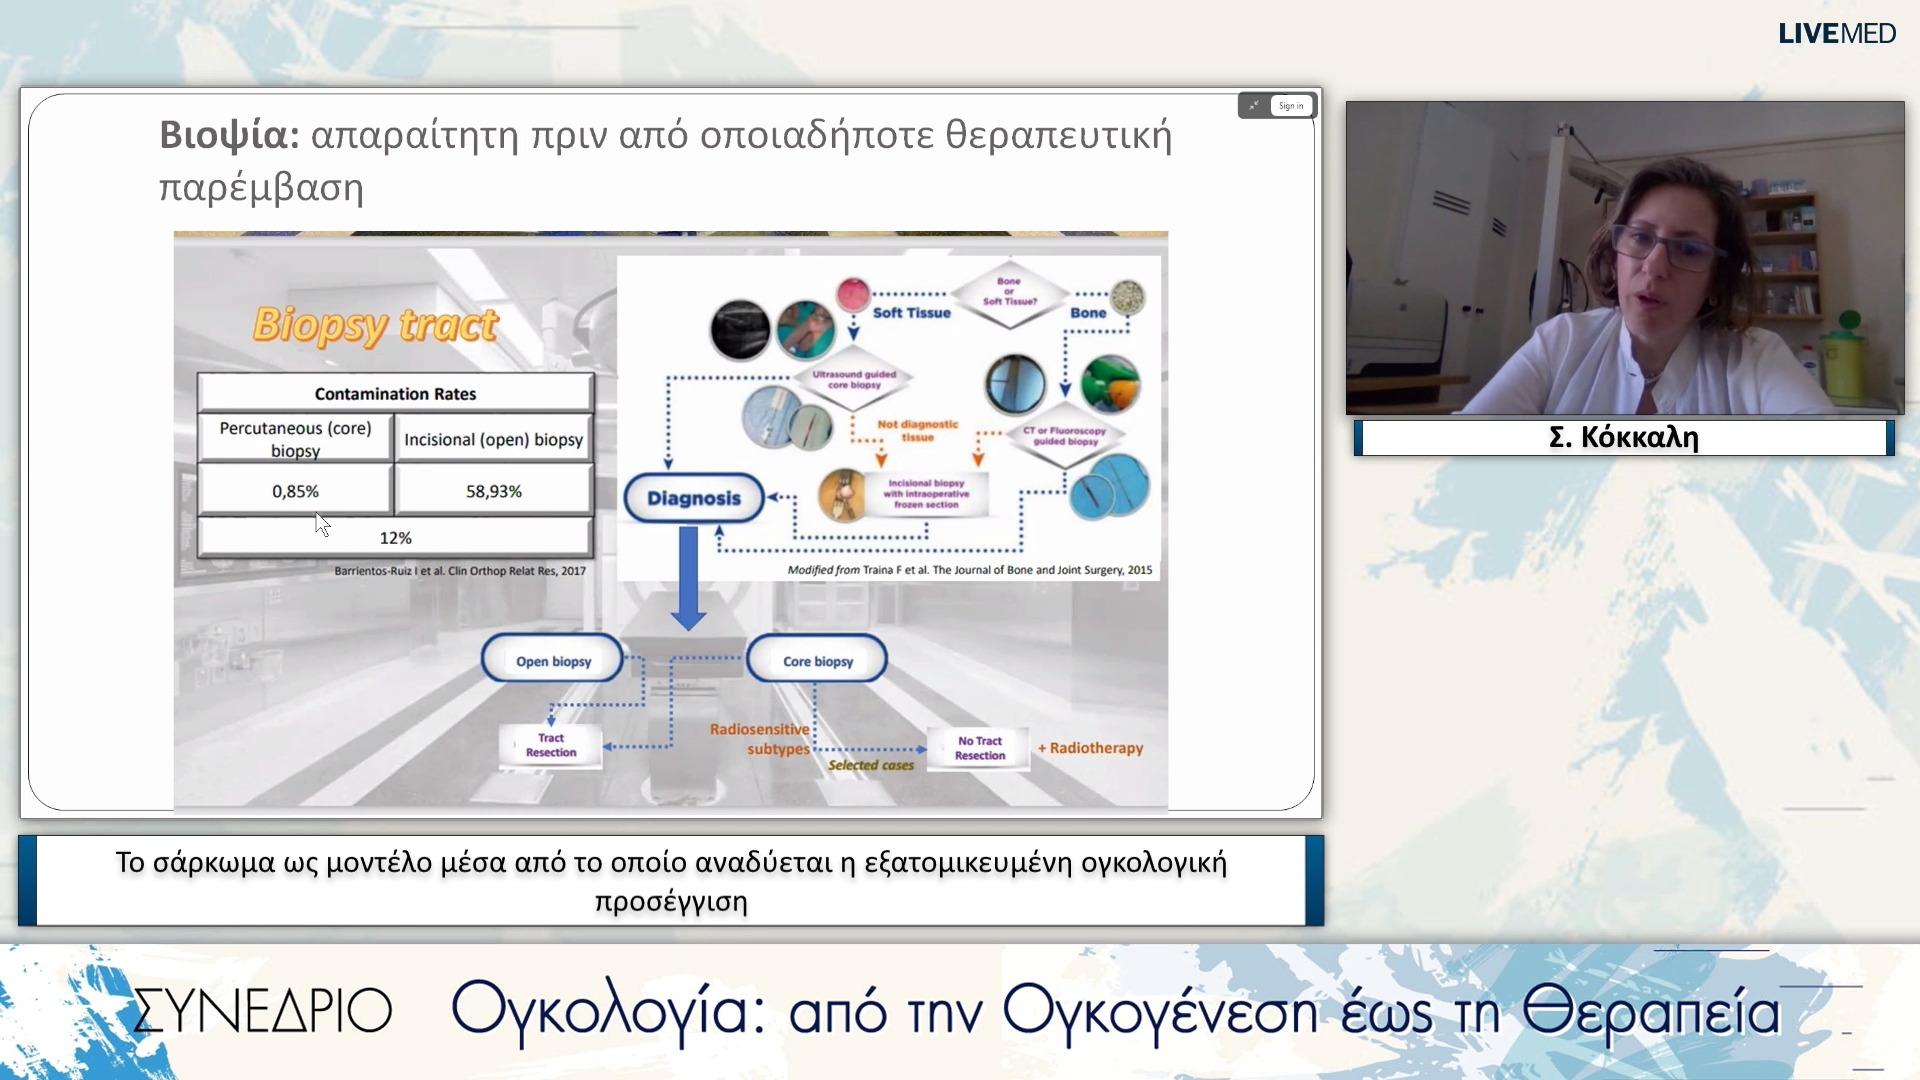Click the pink soft tissue circle icon

pos(853,295)
